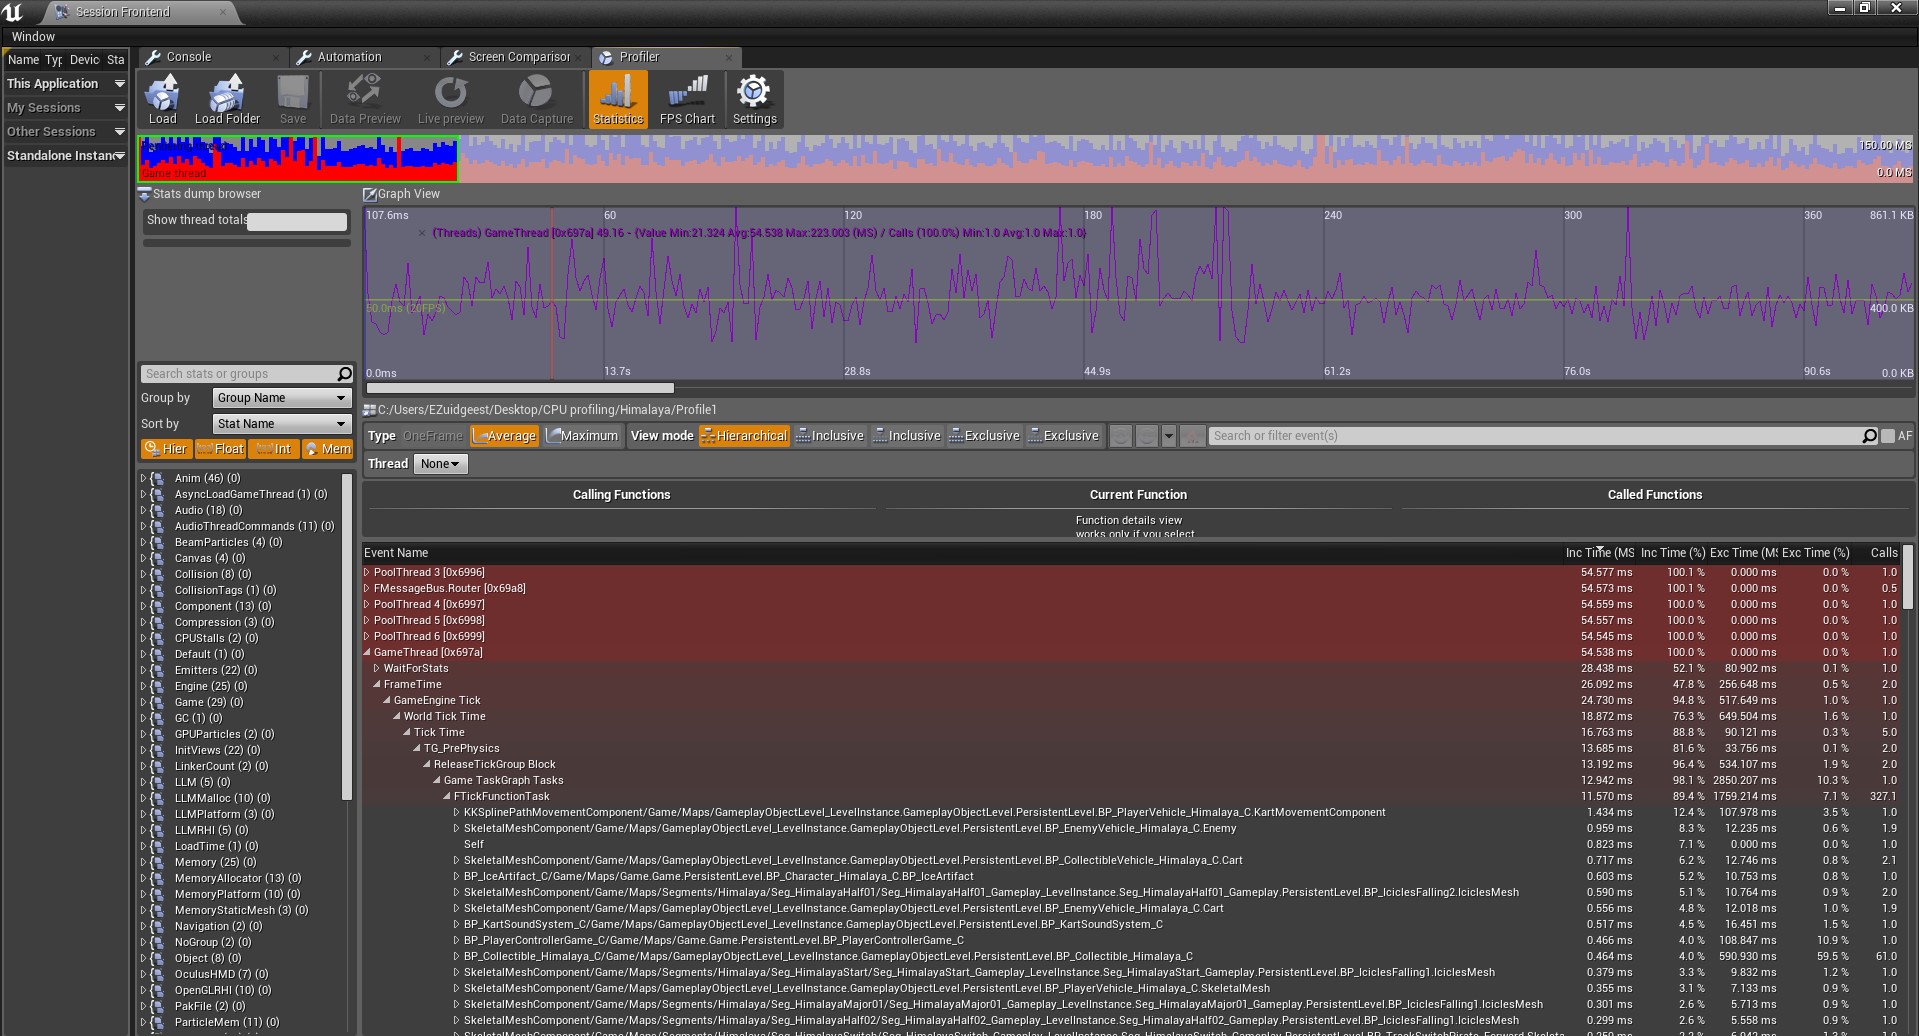Click the Anim (46) group icon

pyautogui.click(x=158, y=478)
